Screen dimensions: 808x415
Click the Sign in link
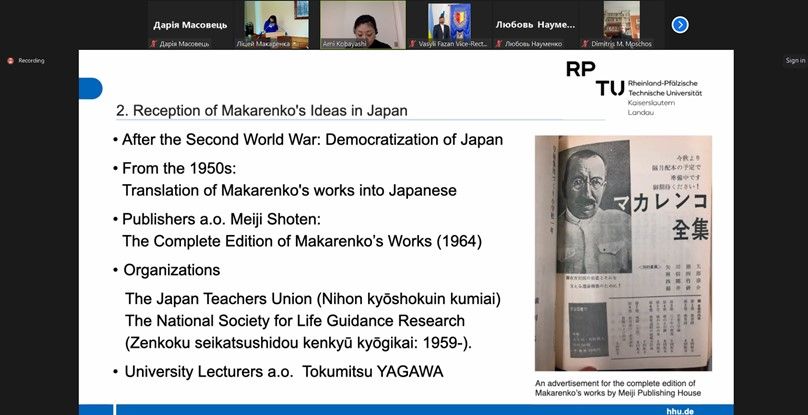(x=794, y=60)
